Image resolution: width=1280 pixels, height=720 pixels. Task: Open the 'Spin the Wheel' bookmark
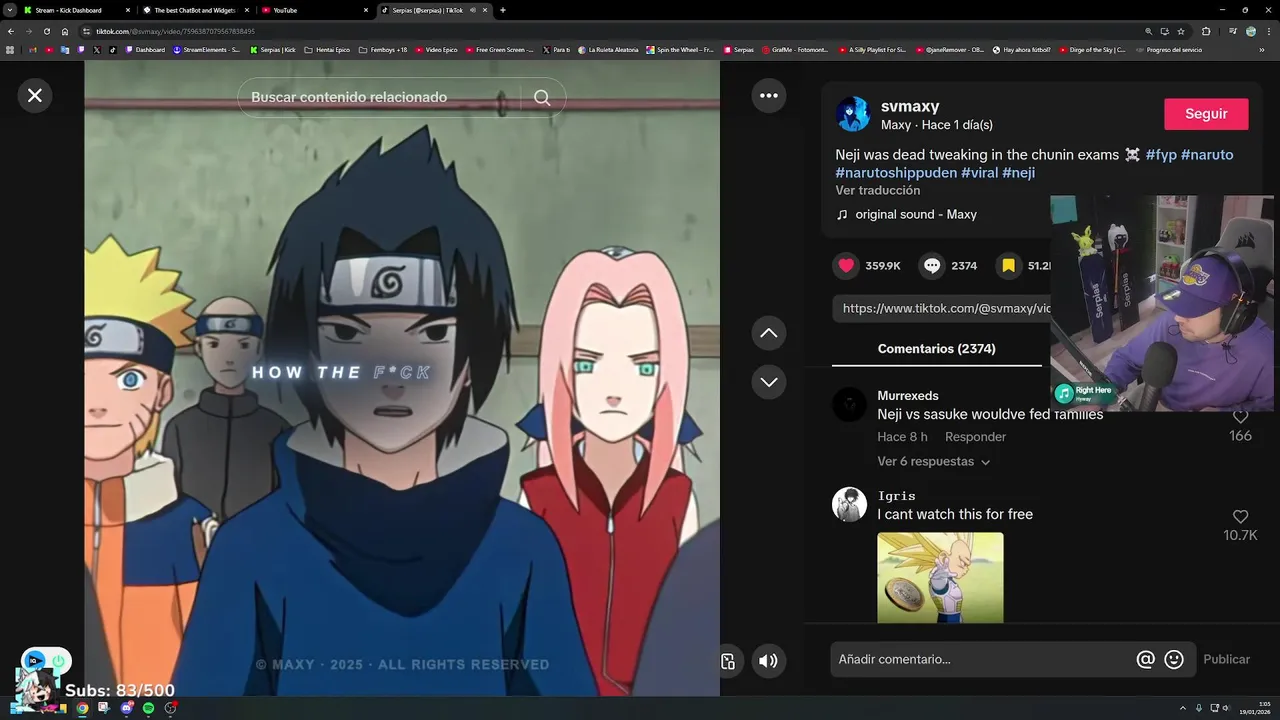(x=680, y=49)
